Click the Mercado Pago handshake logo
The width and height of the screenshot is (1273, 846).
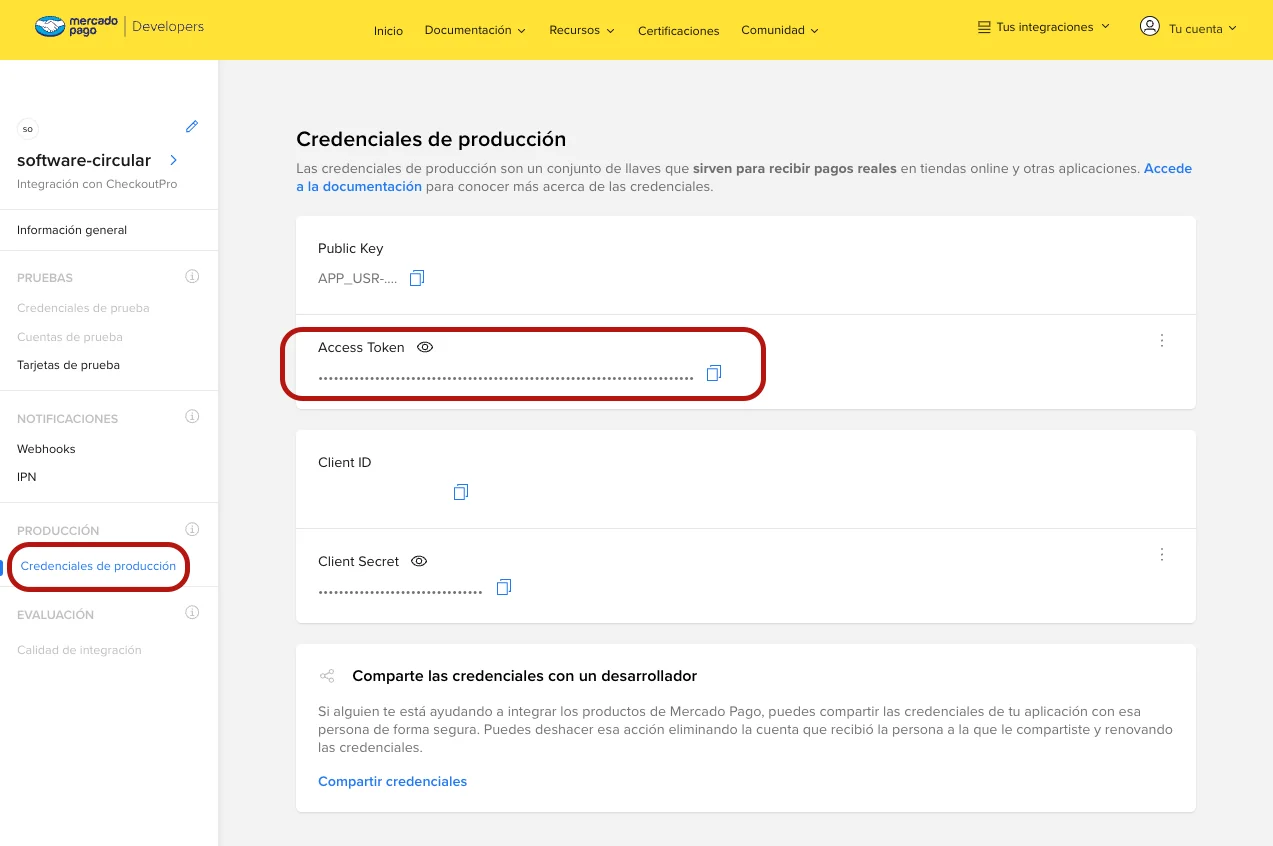click(x=50, y=27)
